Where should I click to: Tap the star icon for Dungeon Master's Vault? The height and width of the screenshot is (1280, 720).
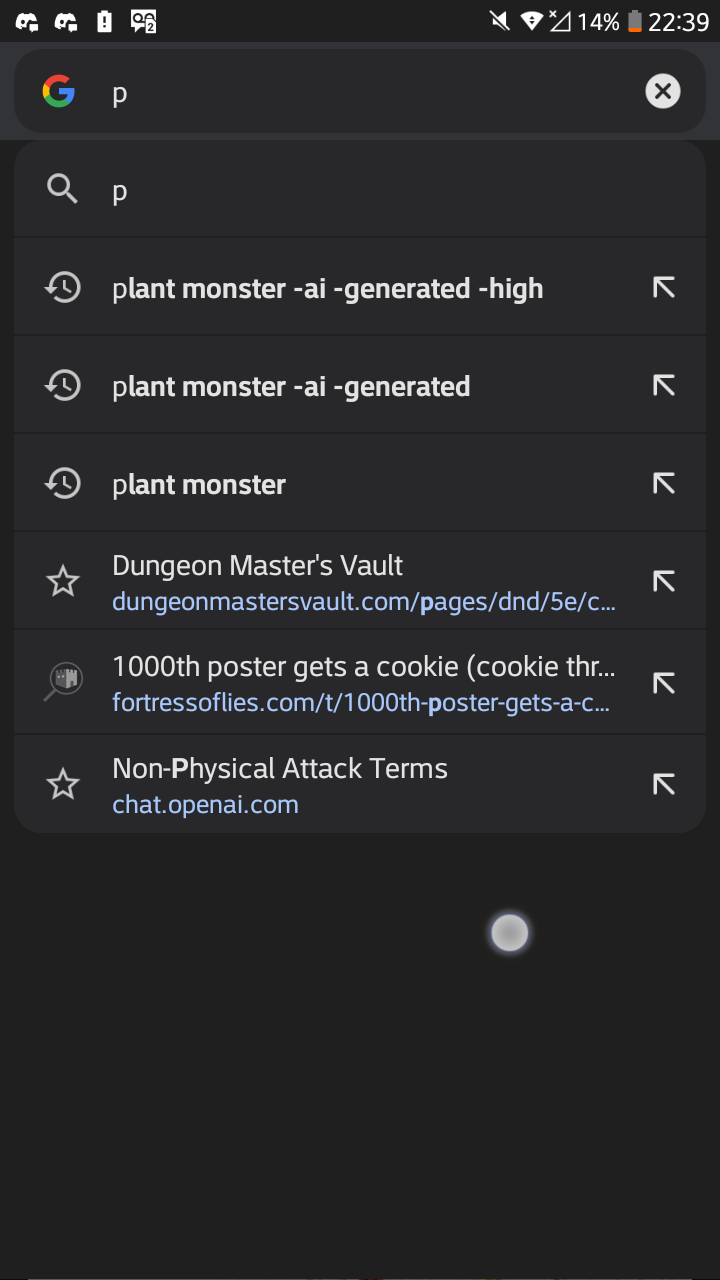(x=63, y=581)
